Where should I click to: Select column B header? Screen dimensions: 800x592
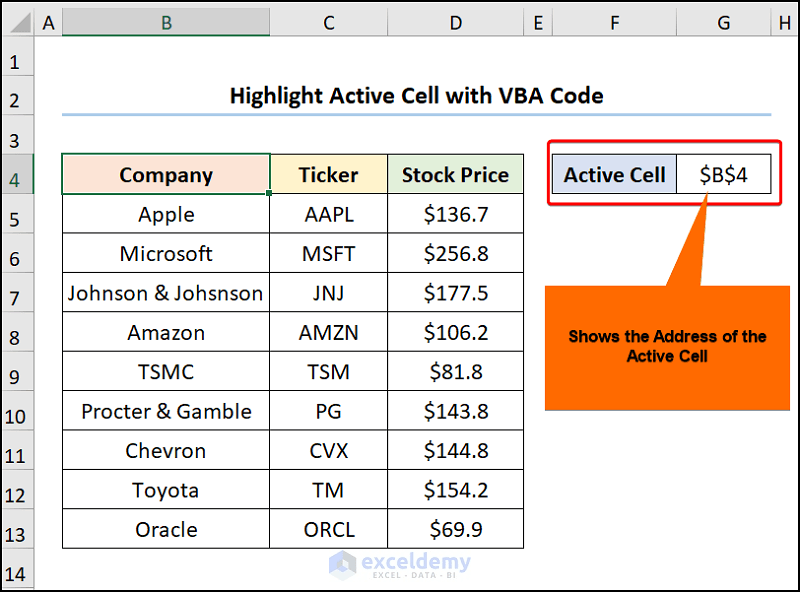point(165,22)
